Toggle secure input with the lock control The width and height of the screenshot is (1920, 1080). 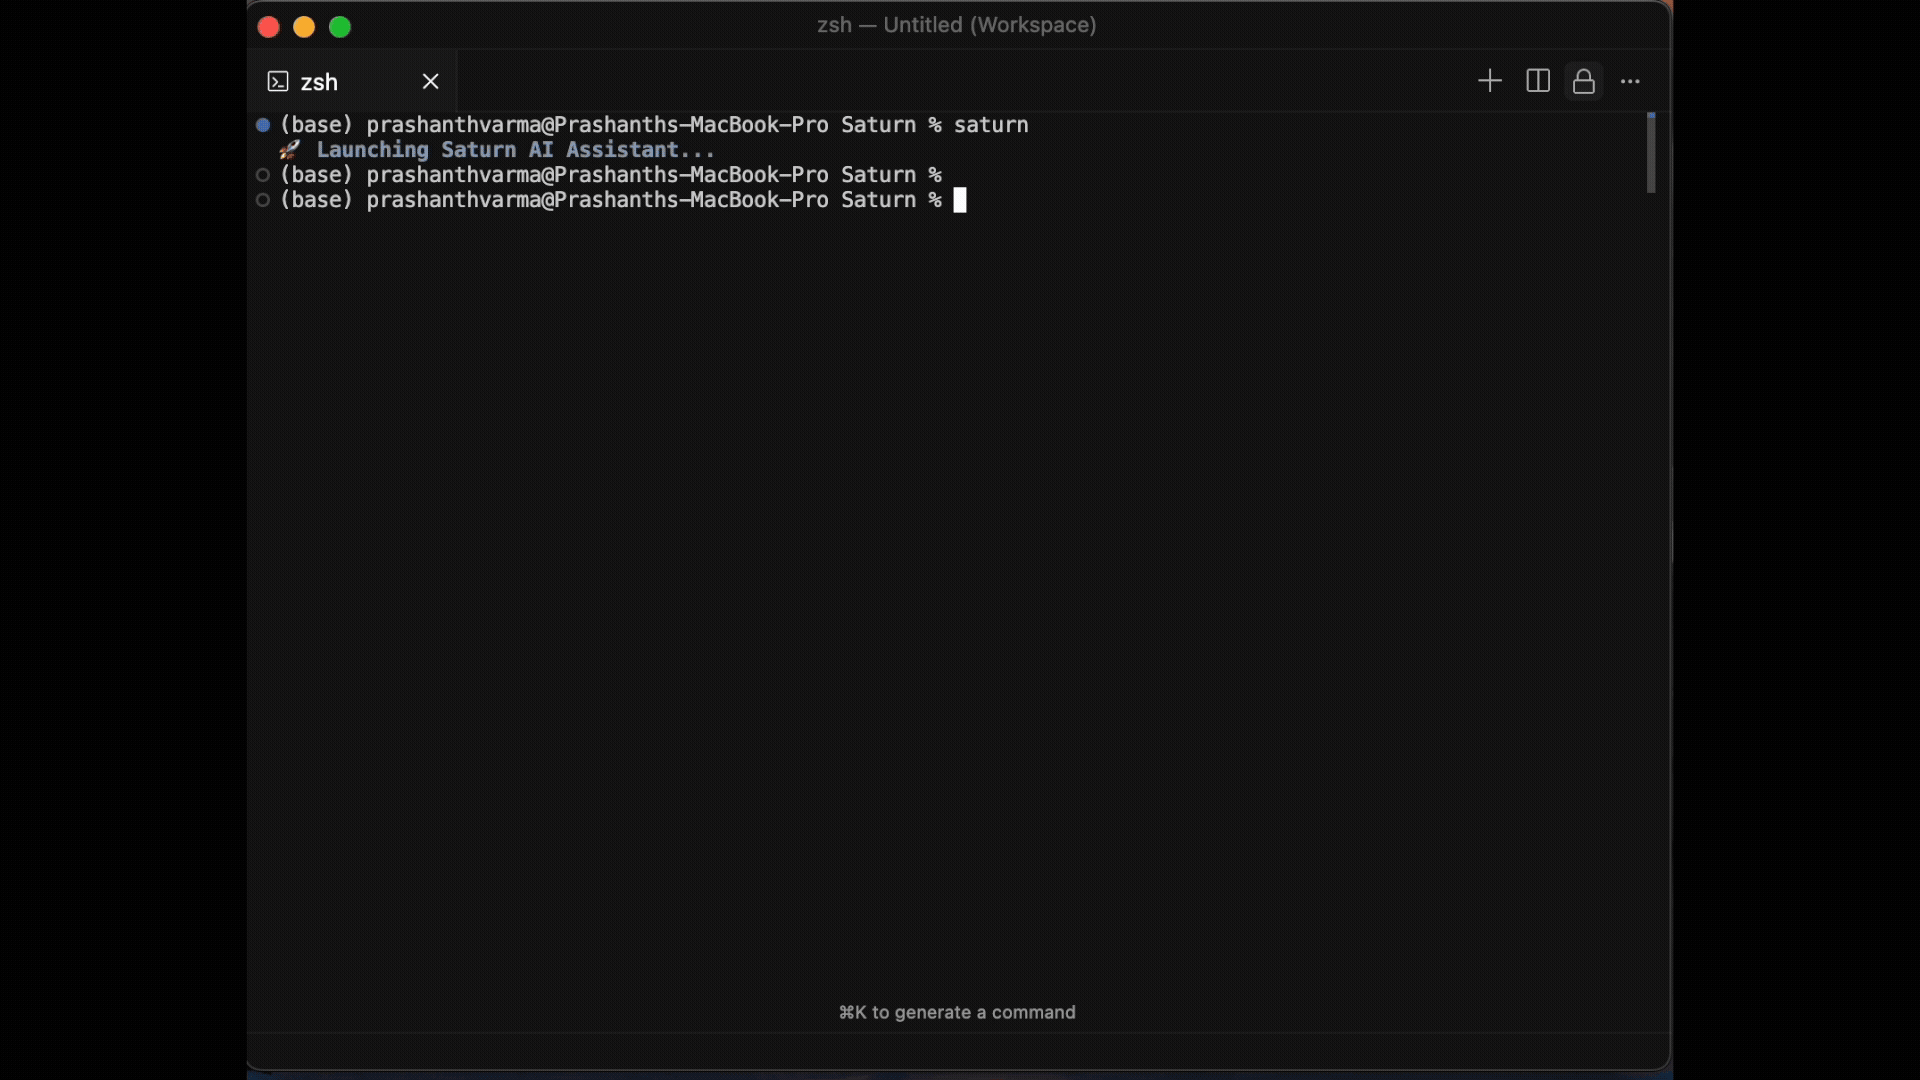click(x=1583, y=81)
